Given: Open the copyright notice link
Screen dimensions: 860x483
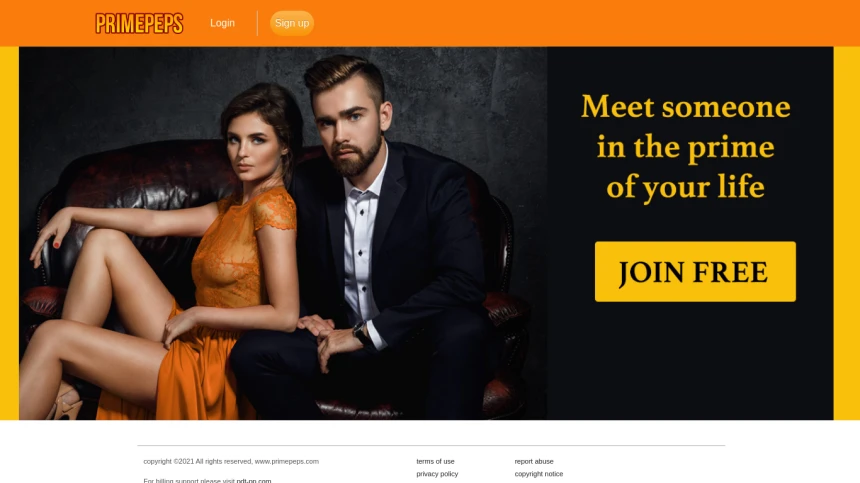Looking at the screenshot, I should click(539, 474).
